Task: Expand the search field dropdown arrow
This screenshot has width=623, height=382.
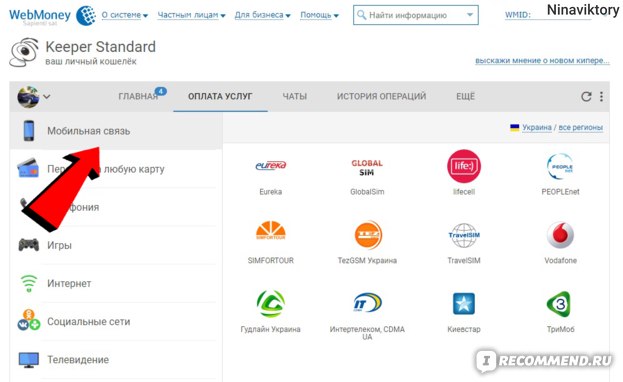Action: tap(470, 15)
